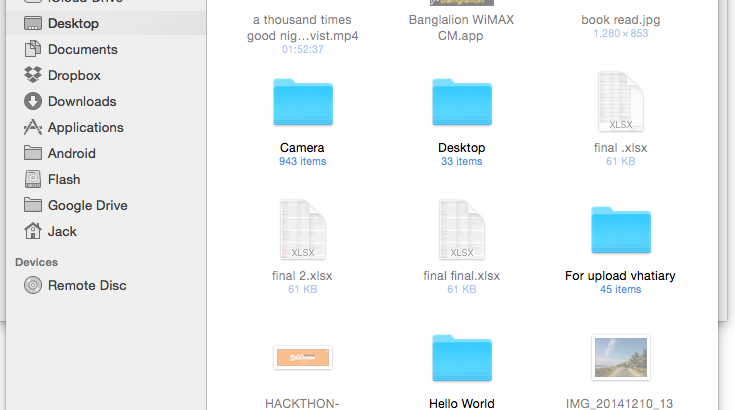Open Google Drive from the sidebar

(87, 205)
